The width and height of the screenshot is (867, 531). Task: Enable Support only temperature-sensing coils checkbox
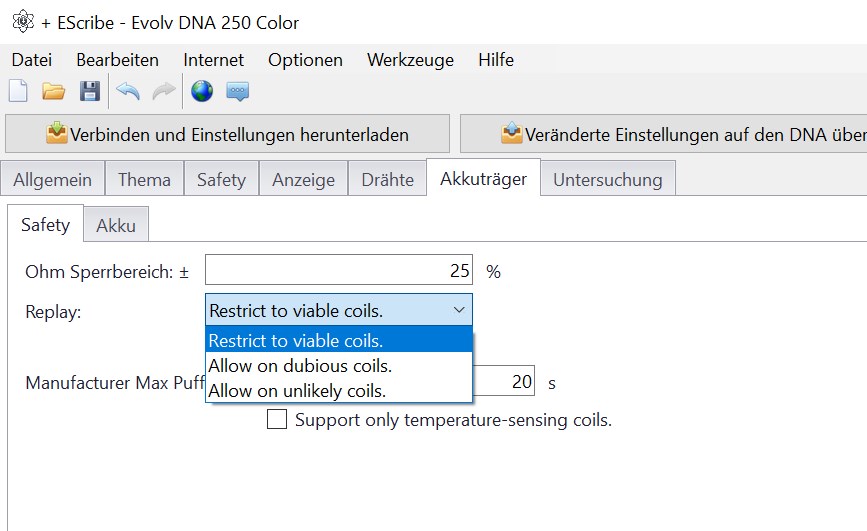pyautogui.click(x=277, y=420)
